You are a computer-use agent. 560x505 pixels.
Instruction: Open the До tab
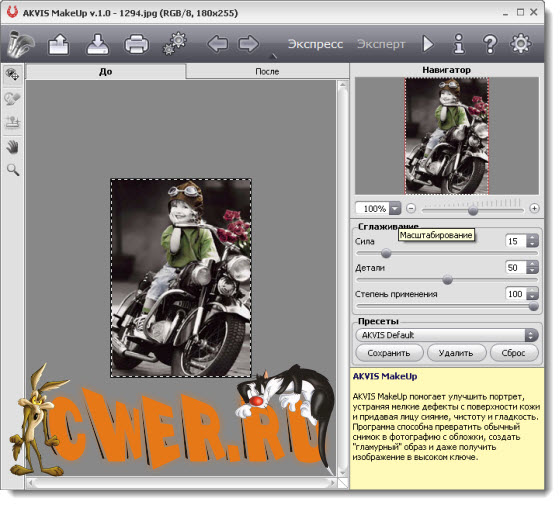pos(105,71)
